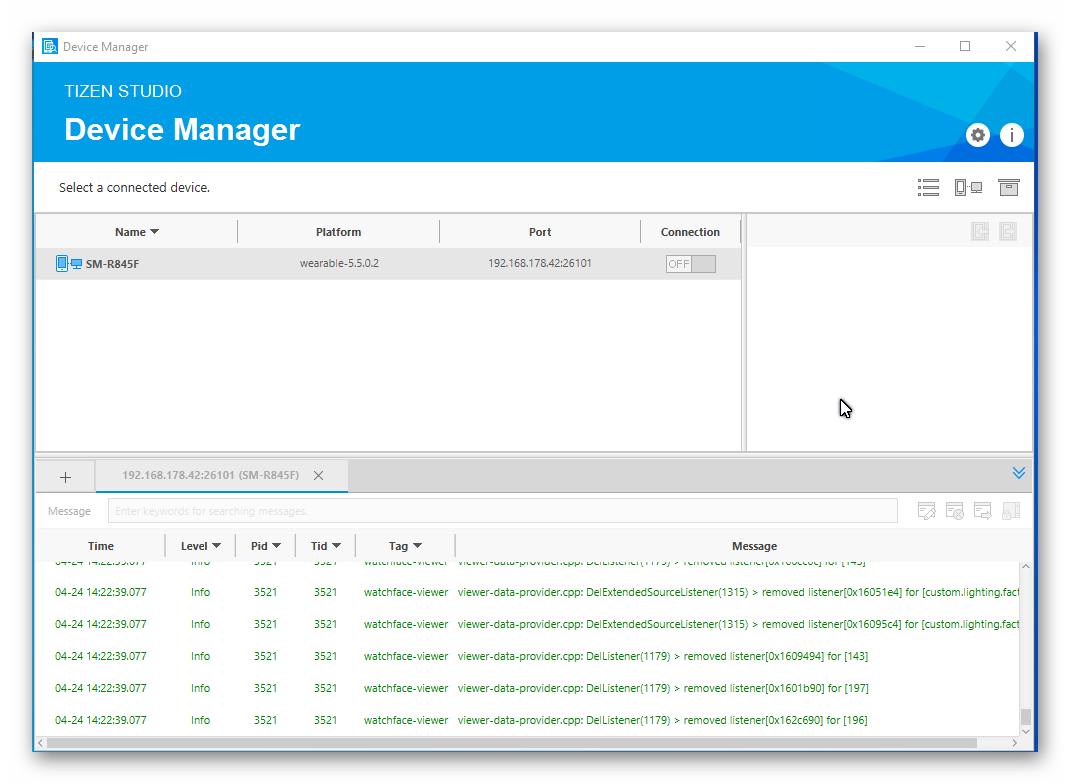Open the Tag filter dropdown
Screen dimensions: 1070x784
(418, 546)
